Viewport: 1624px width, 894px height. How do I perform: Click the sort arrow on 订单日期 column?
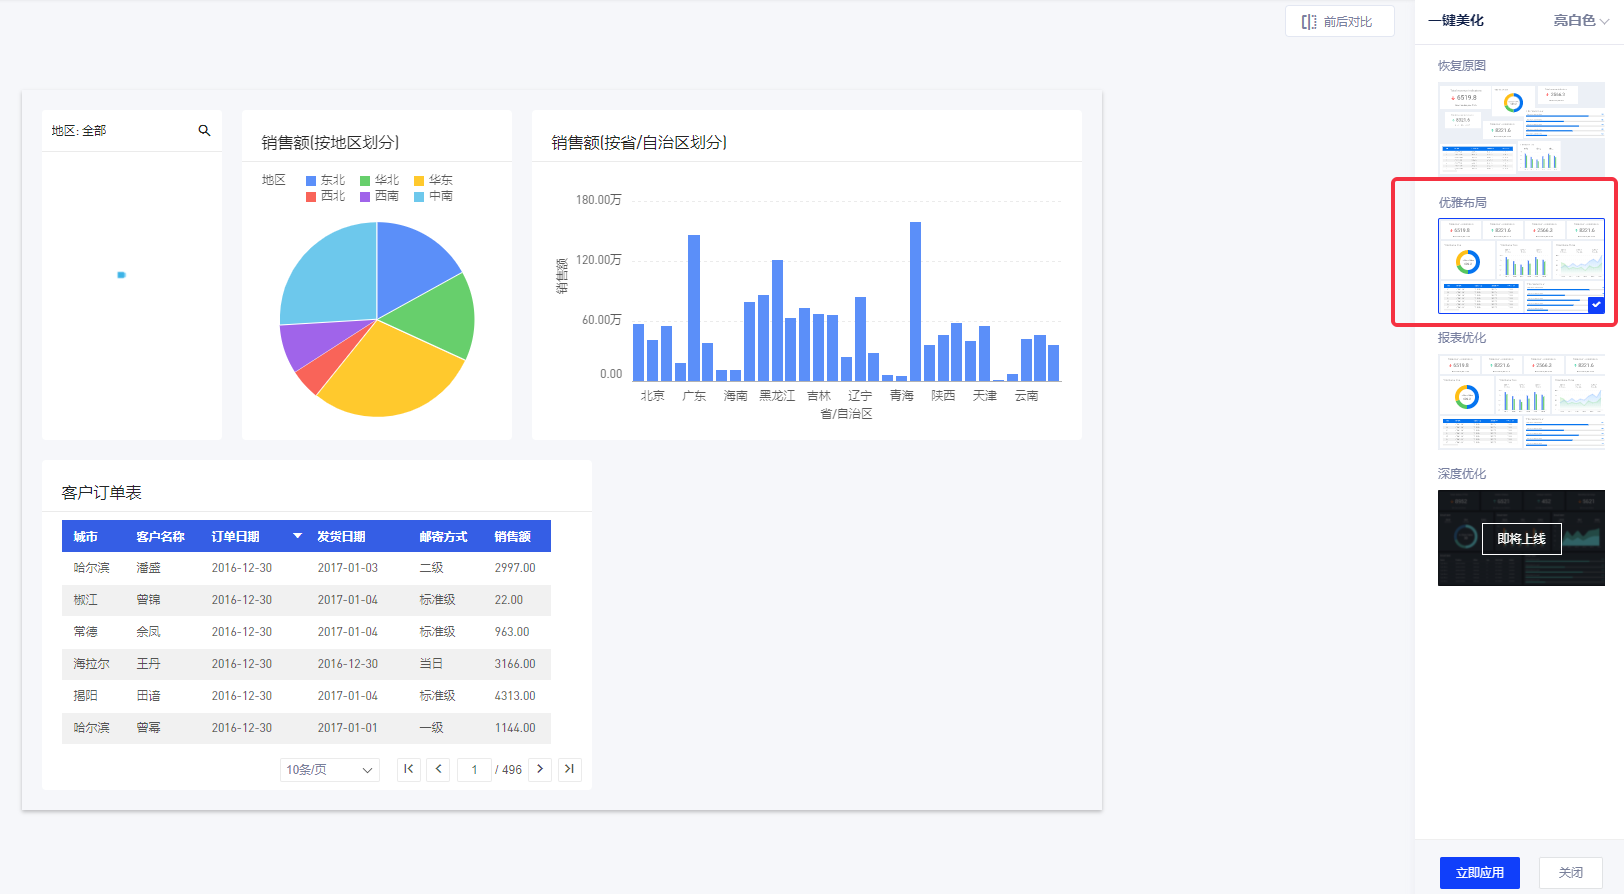point(297,537)
